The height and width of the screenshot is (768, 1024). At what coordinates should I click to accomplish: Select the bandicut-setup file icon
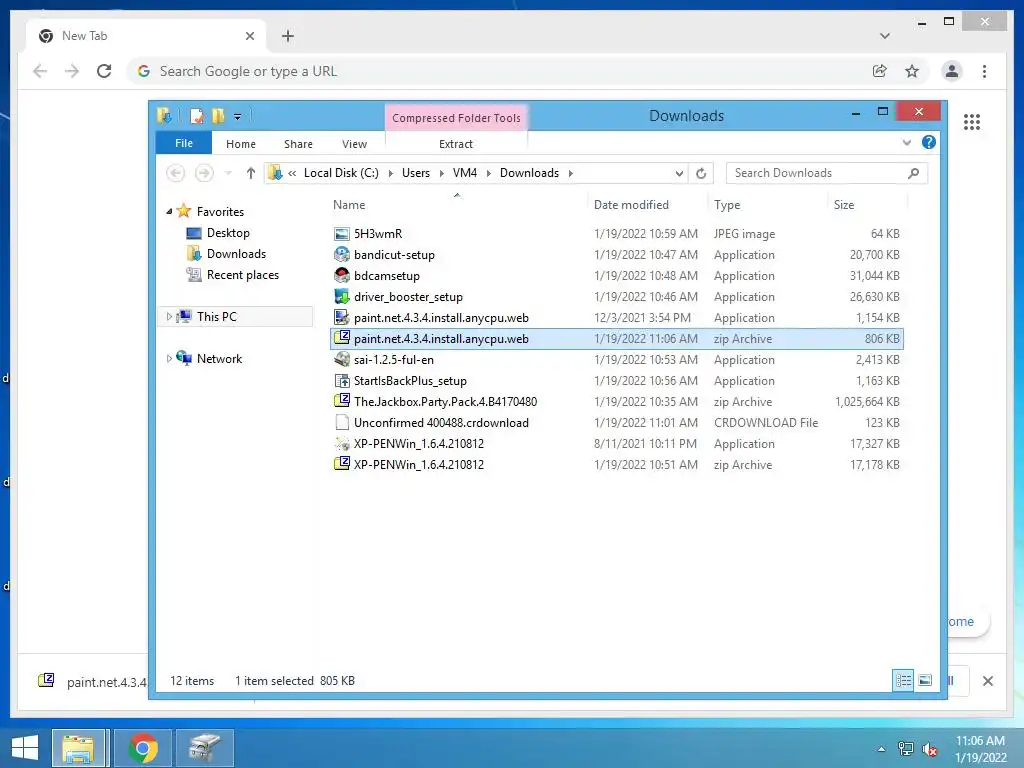342,255
